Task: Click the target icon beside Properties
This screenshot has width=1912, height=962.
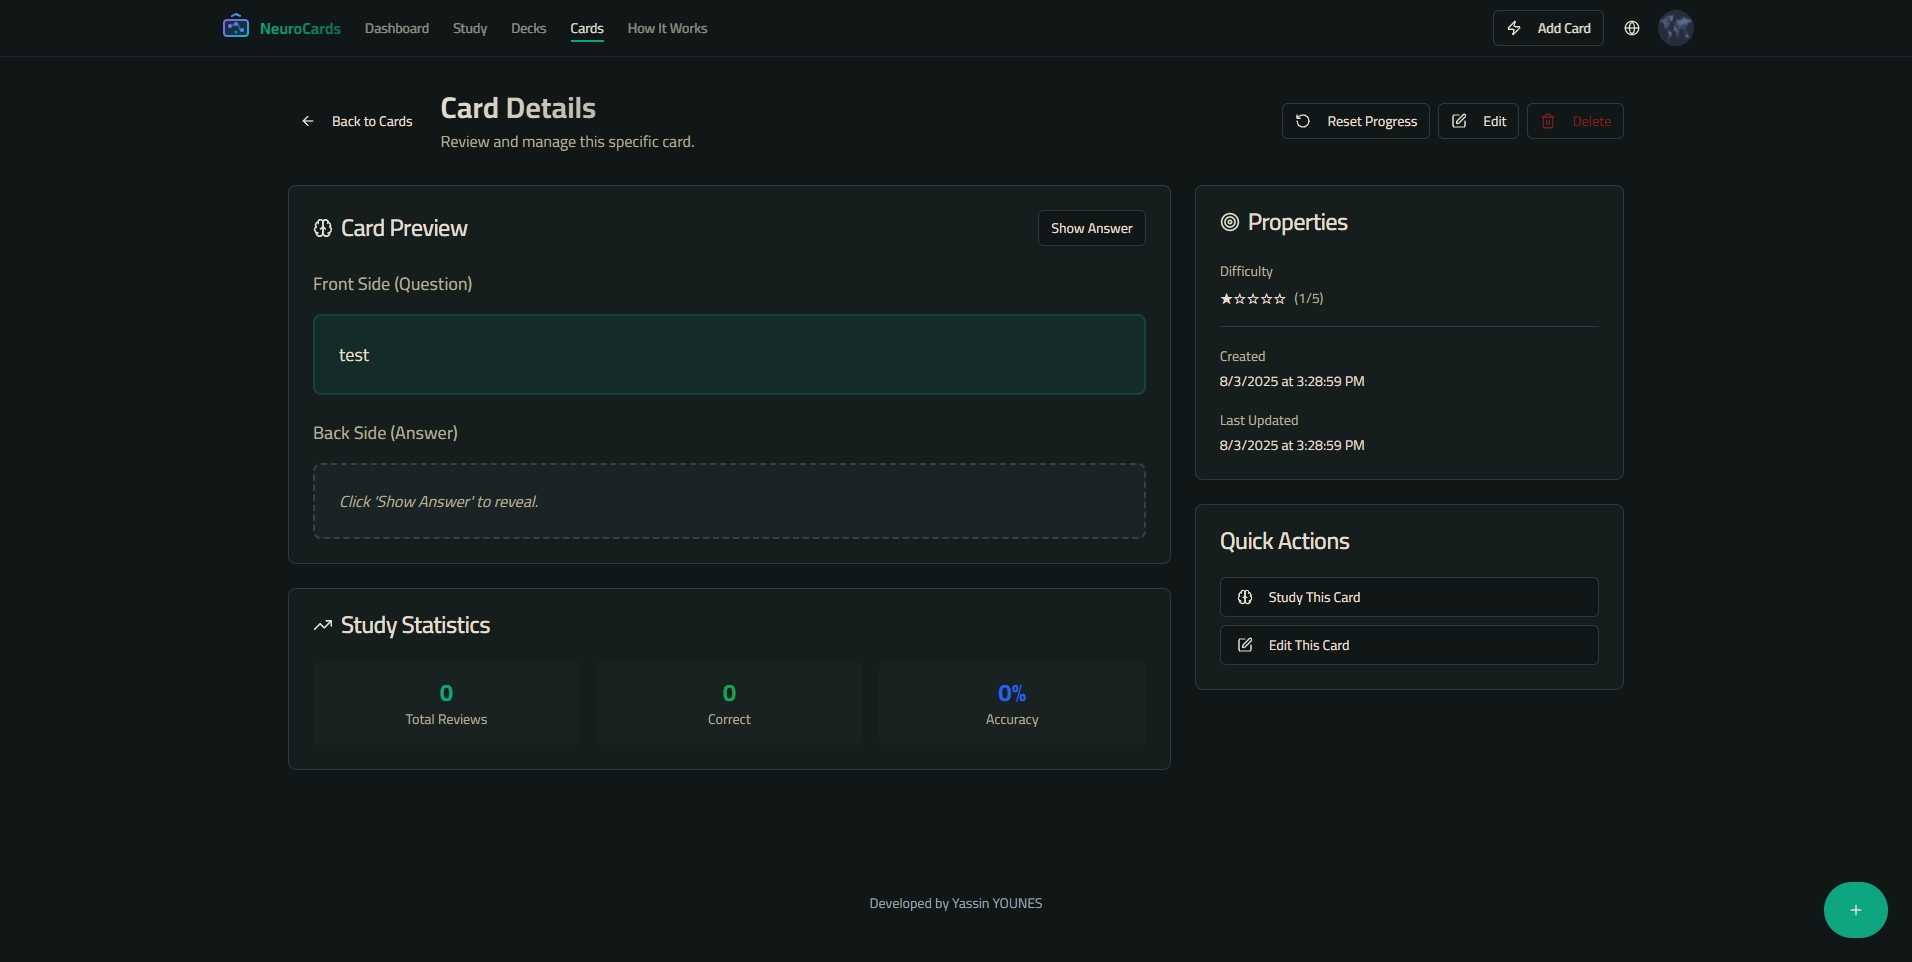Action: pos(1230,222)
